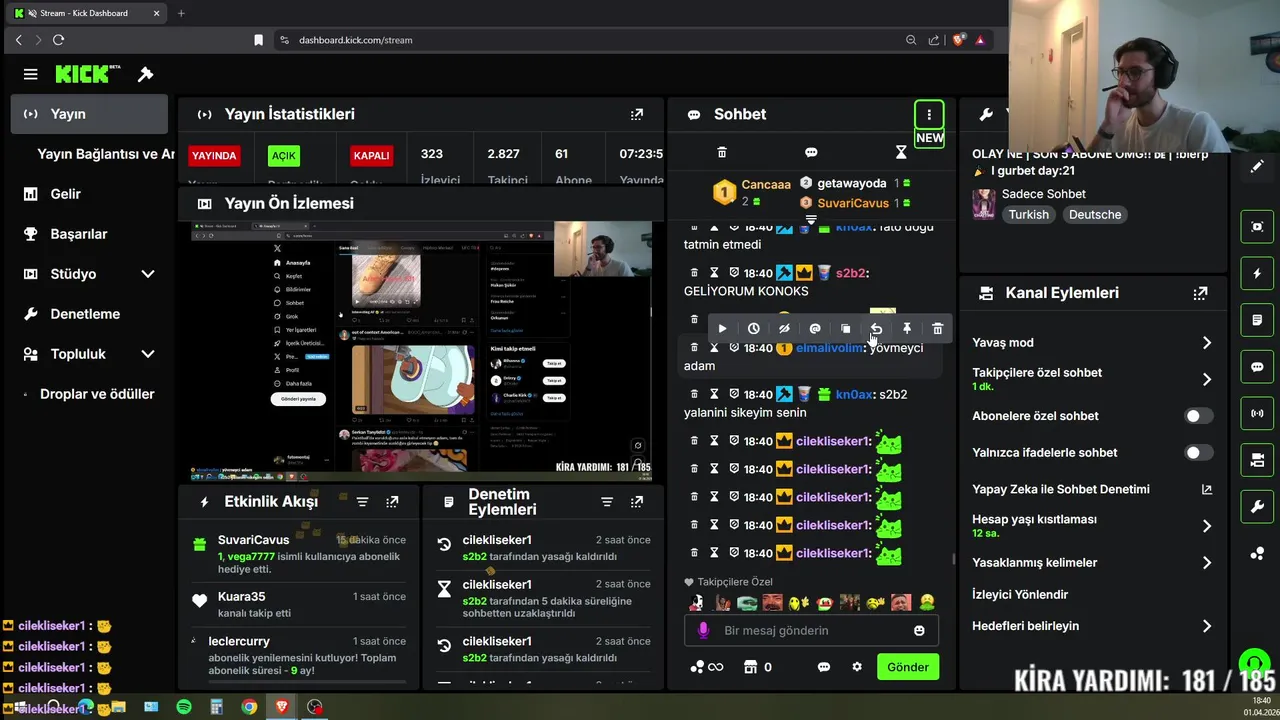Open OBS from the taskbar

[x=315, y=707]
